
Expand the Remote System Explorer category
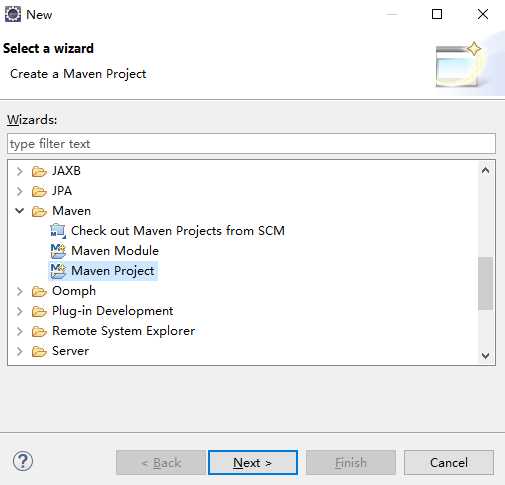pos(20,331)
